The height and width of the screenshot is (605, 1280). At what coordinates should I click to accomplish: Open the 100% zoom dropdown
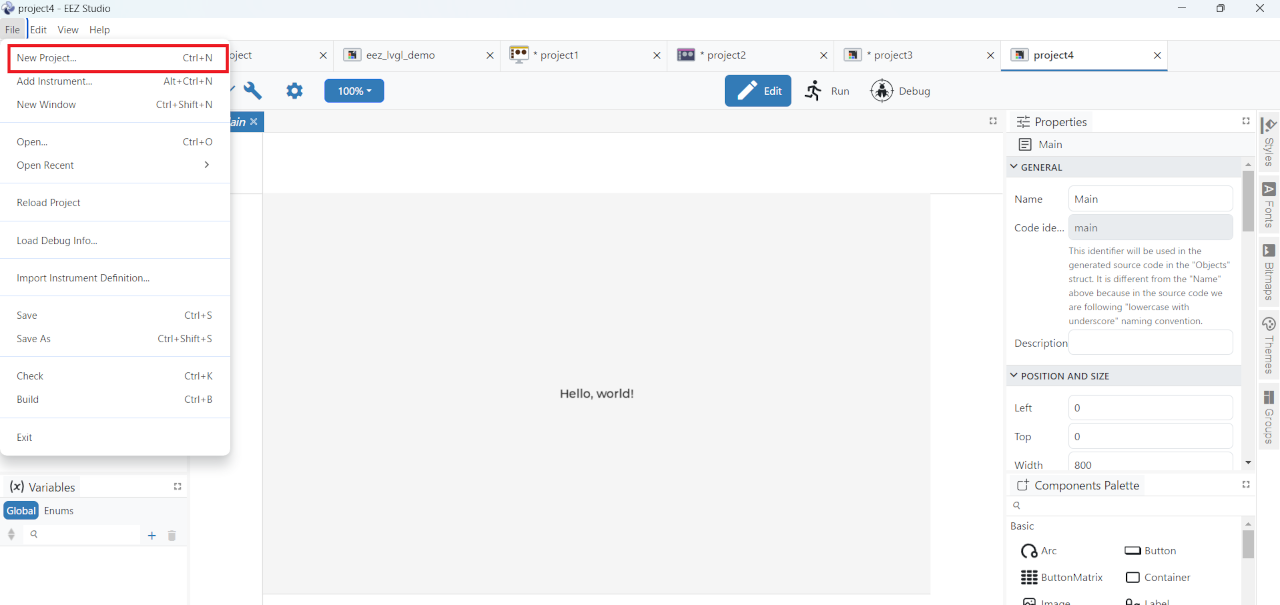click(x=354, y=91)
